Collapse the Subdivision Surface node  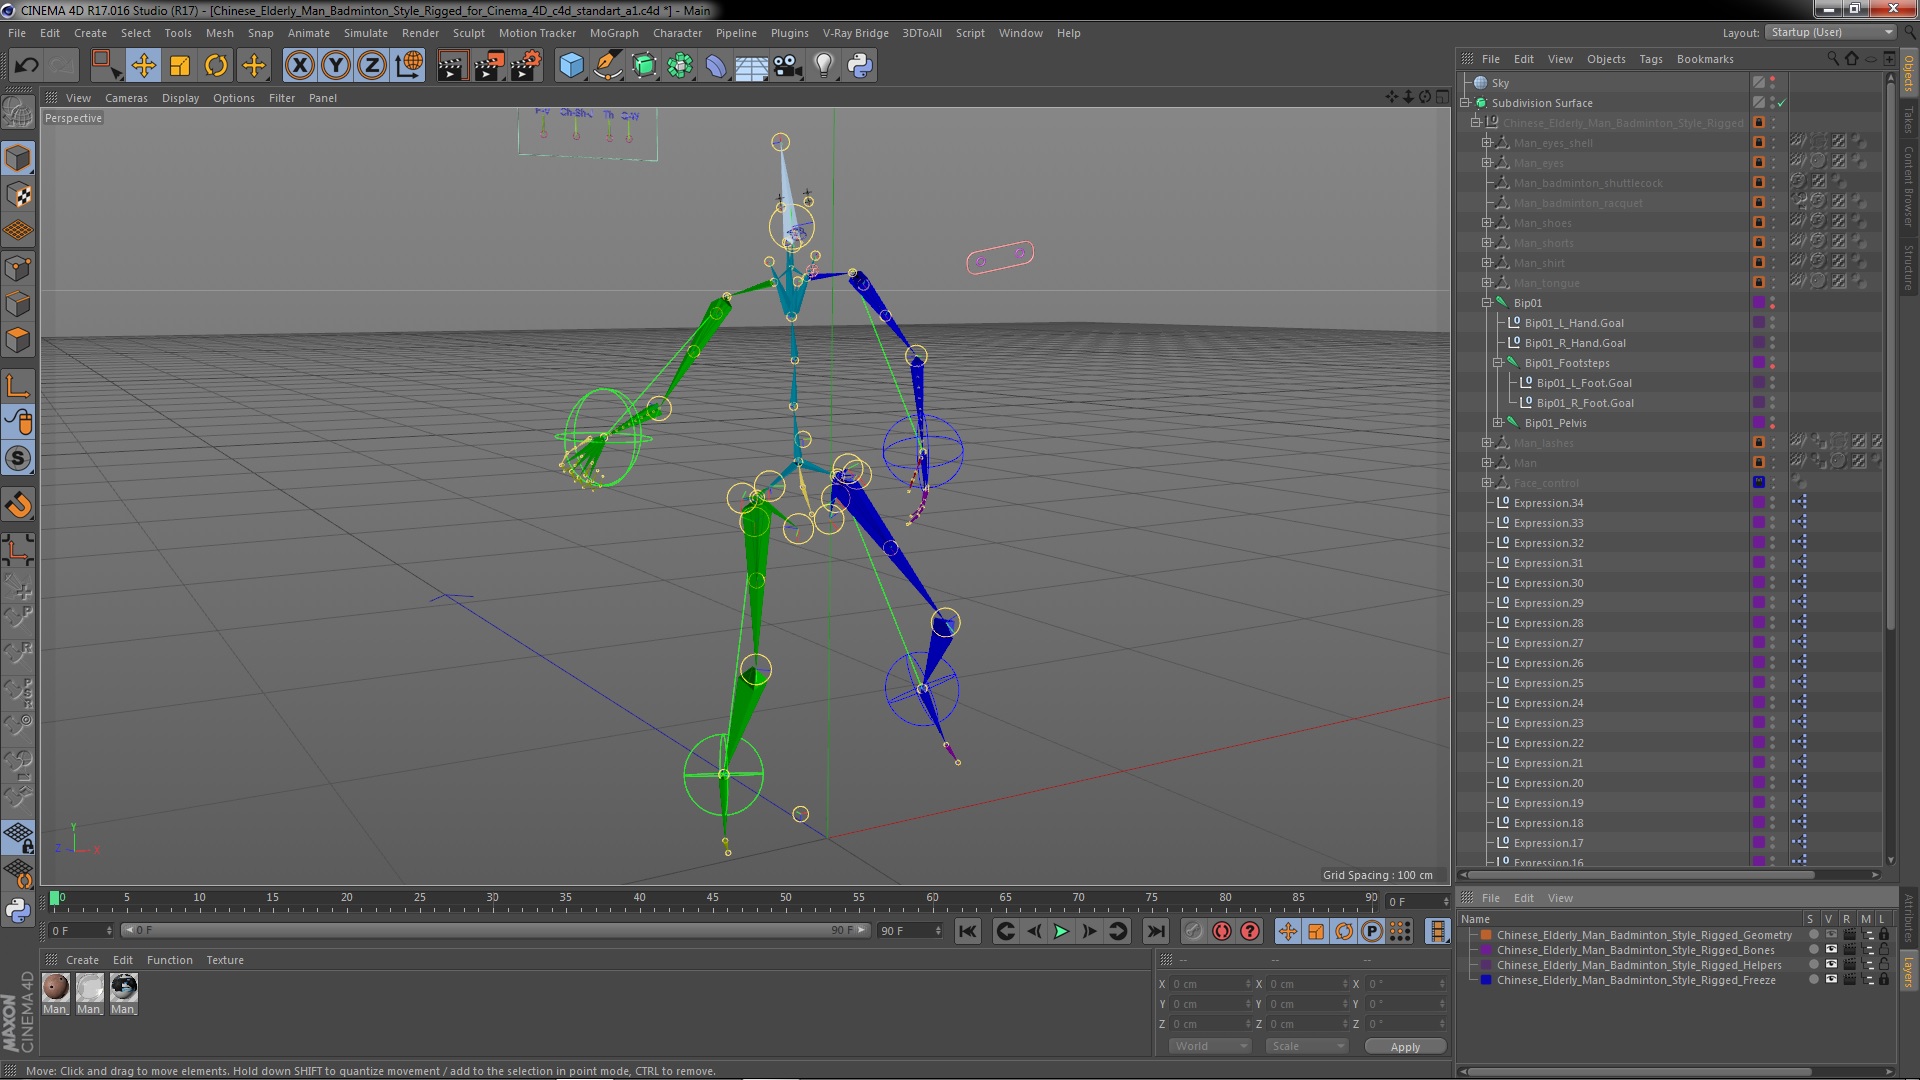(x=1465, y=103)
